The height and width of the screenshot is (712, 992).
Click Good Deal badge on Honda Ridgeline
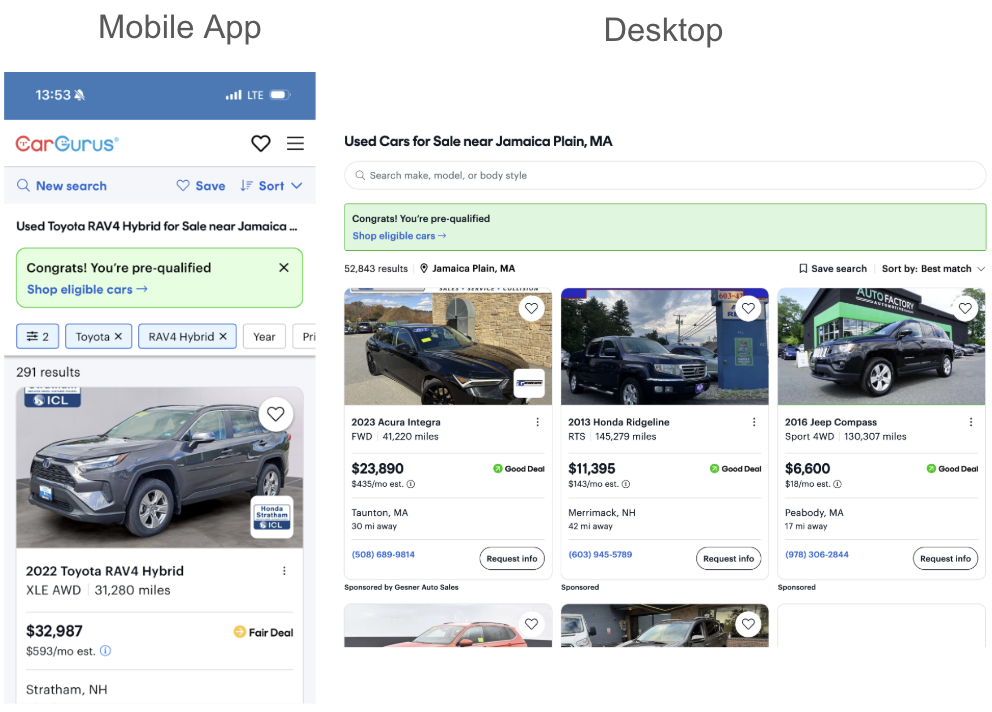click(x=736, y=469)
